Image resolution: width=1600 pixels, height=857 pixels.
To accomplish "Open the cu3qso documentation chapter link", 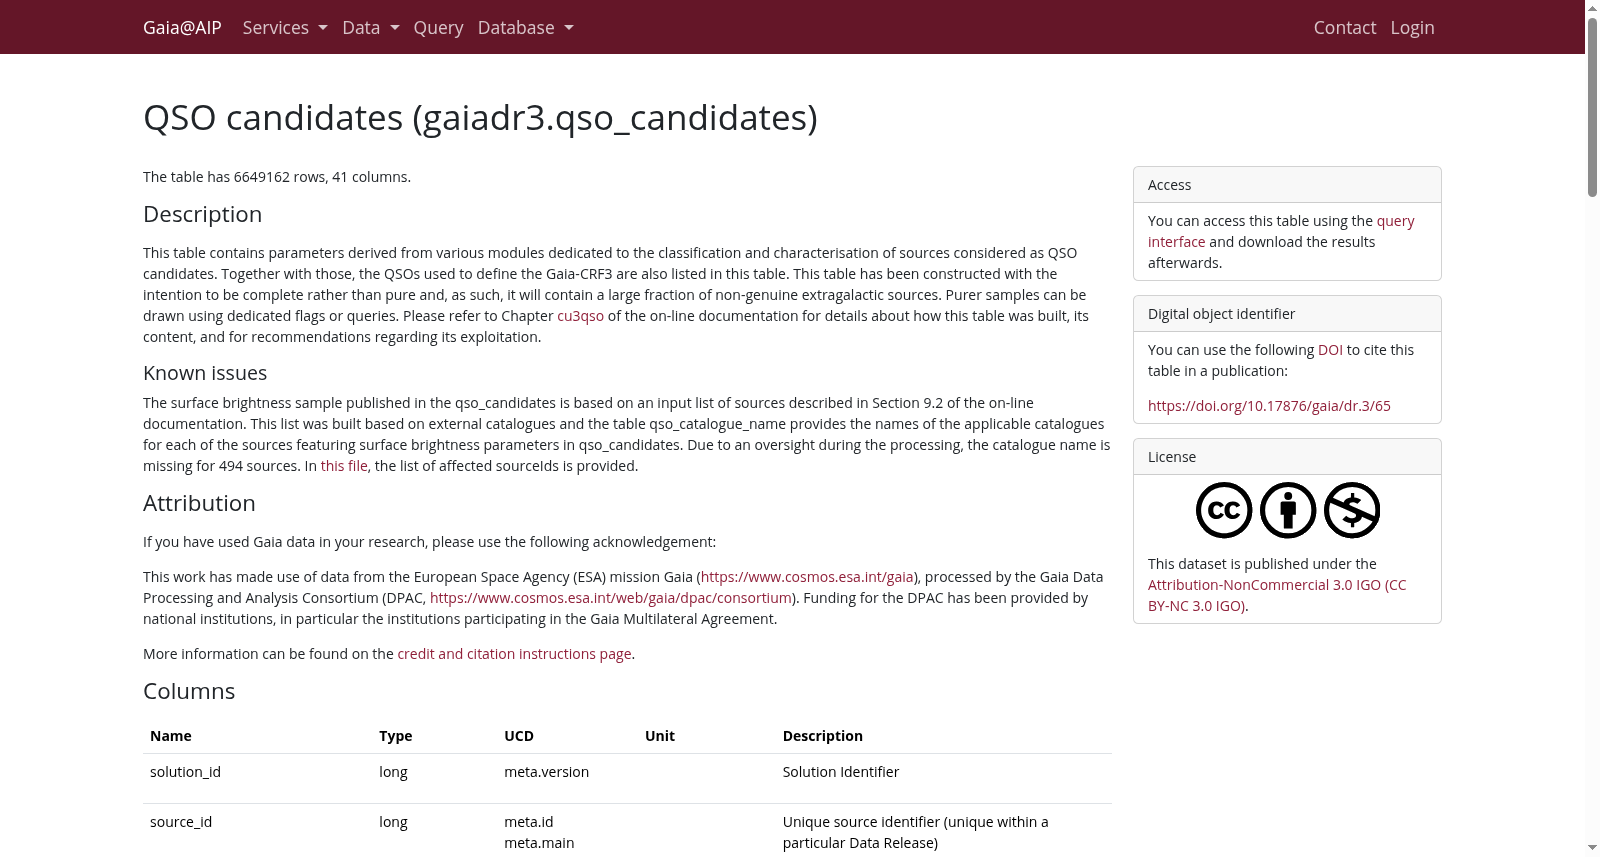I will click(x=580, y=316).
